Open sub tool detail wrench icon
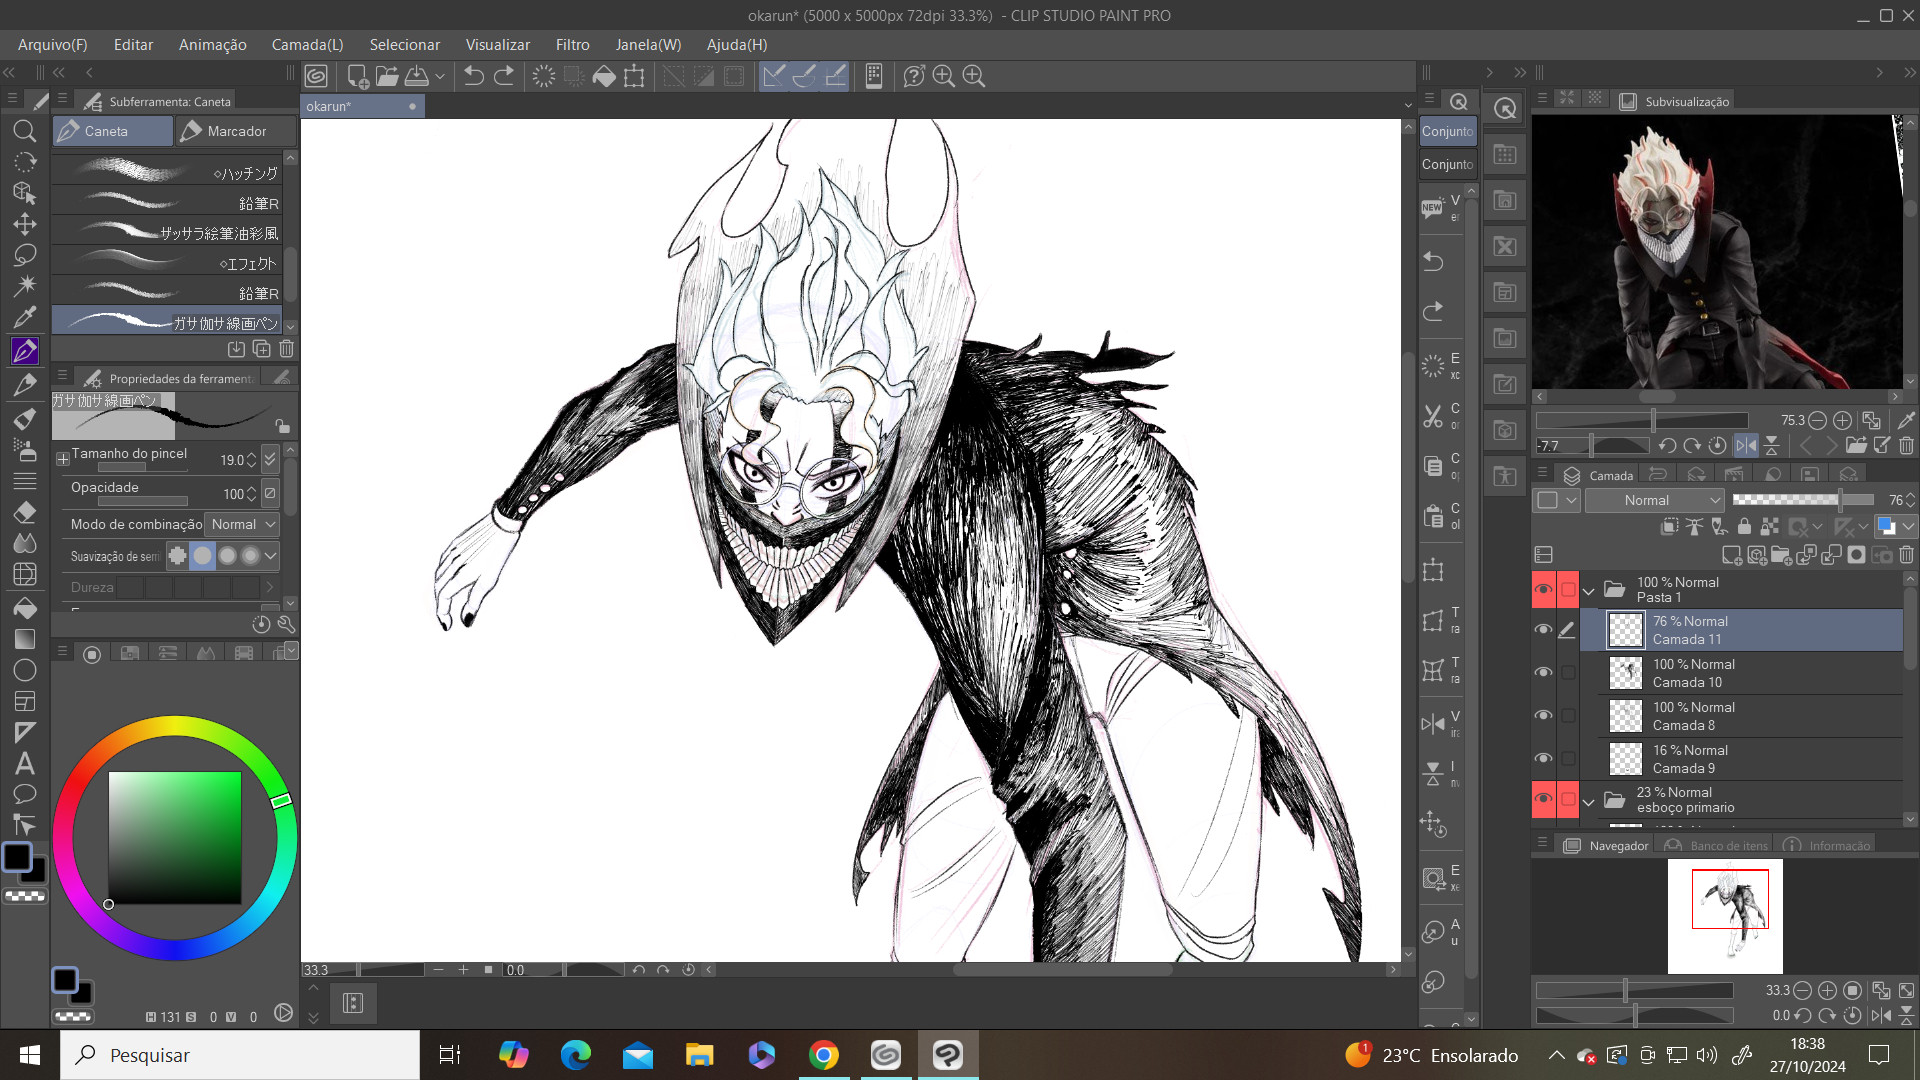This screenshot has width=1920, height=1080. [286, 624]
